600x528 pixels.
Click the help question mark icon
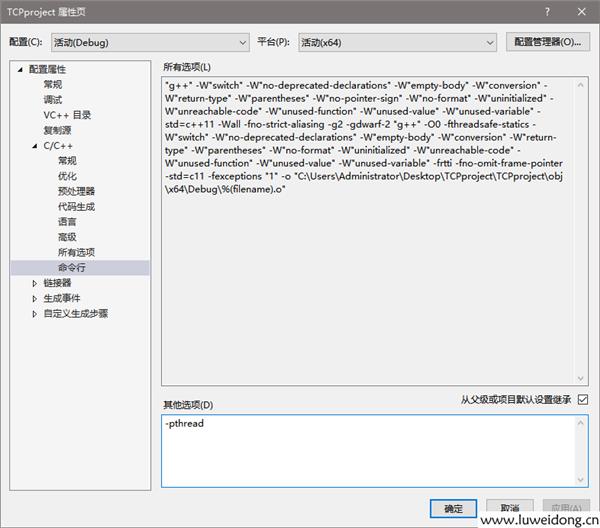tap(547, 10)
